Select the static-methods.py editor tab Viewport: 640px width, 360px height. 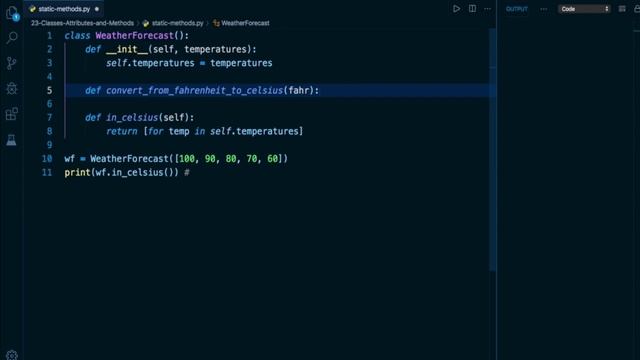64,9
